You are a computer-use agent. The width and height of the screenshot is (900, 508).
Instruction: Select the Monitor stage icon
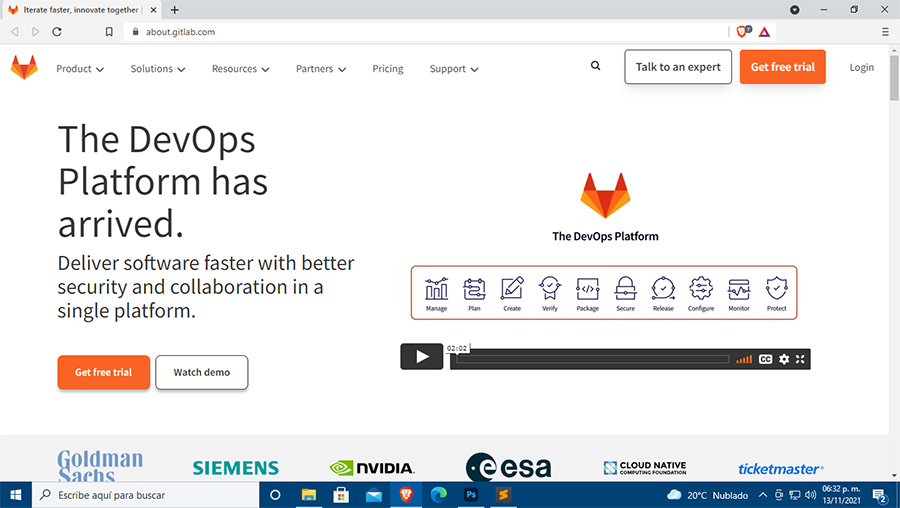(739, 289)
